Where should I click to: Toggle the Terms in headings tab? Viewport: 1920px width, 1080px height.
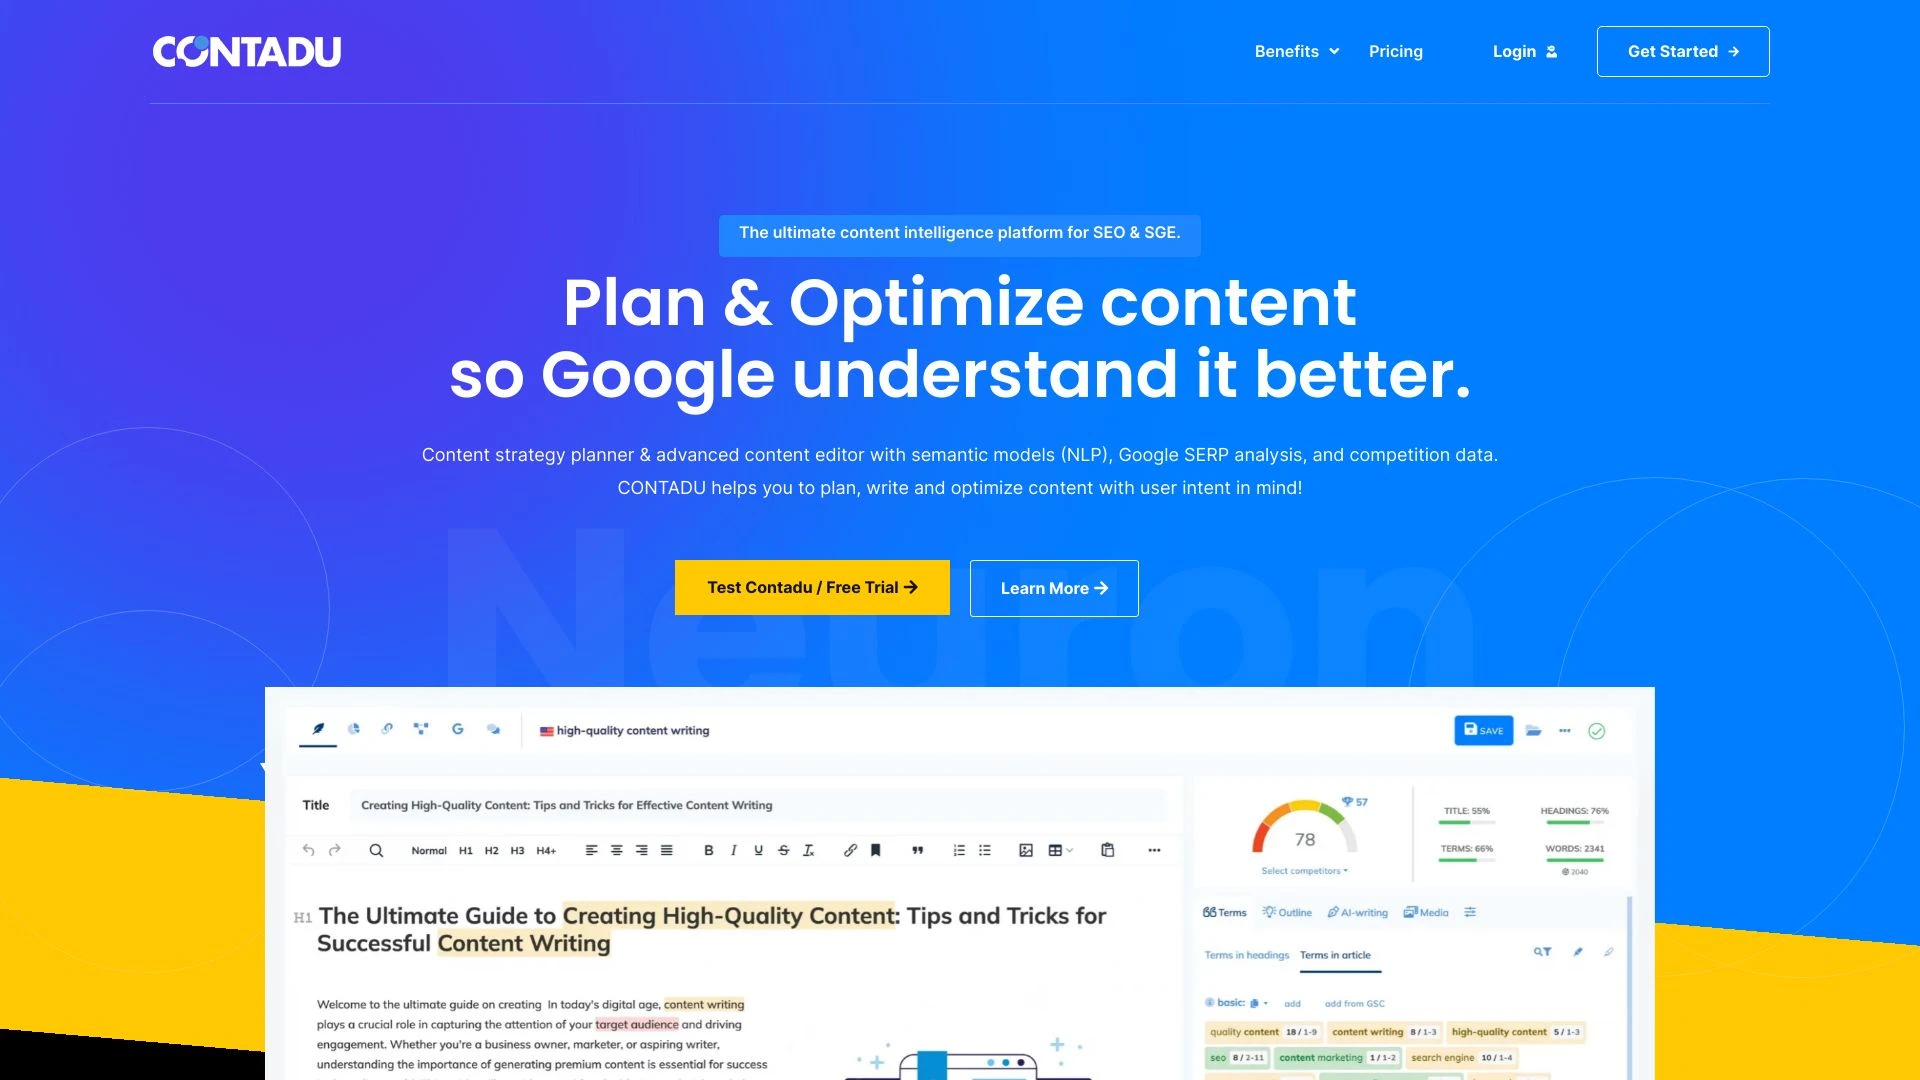click(1246, 953)
